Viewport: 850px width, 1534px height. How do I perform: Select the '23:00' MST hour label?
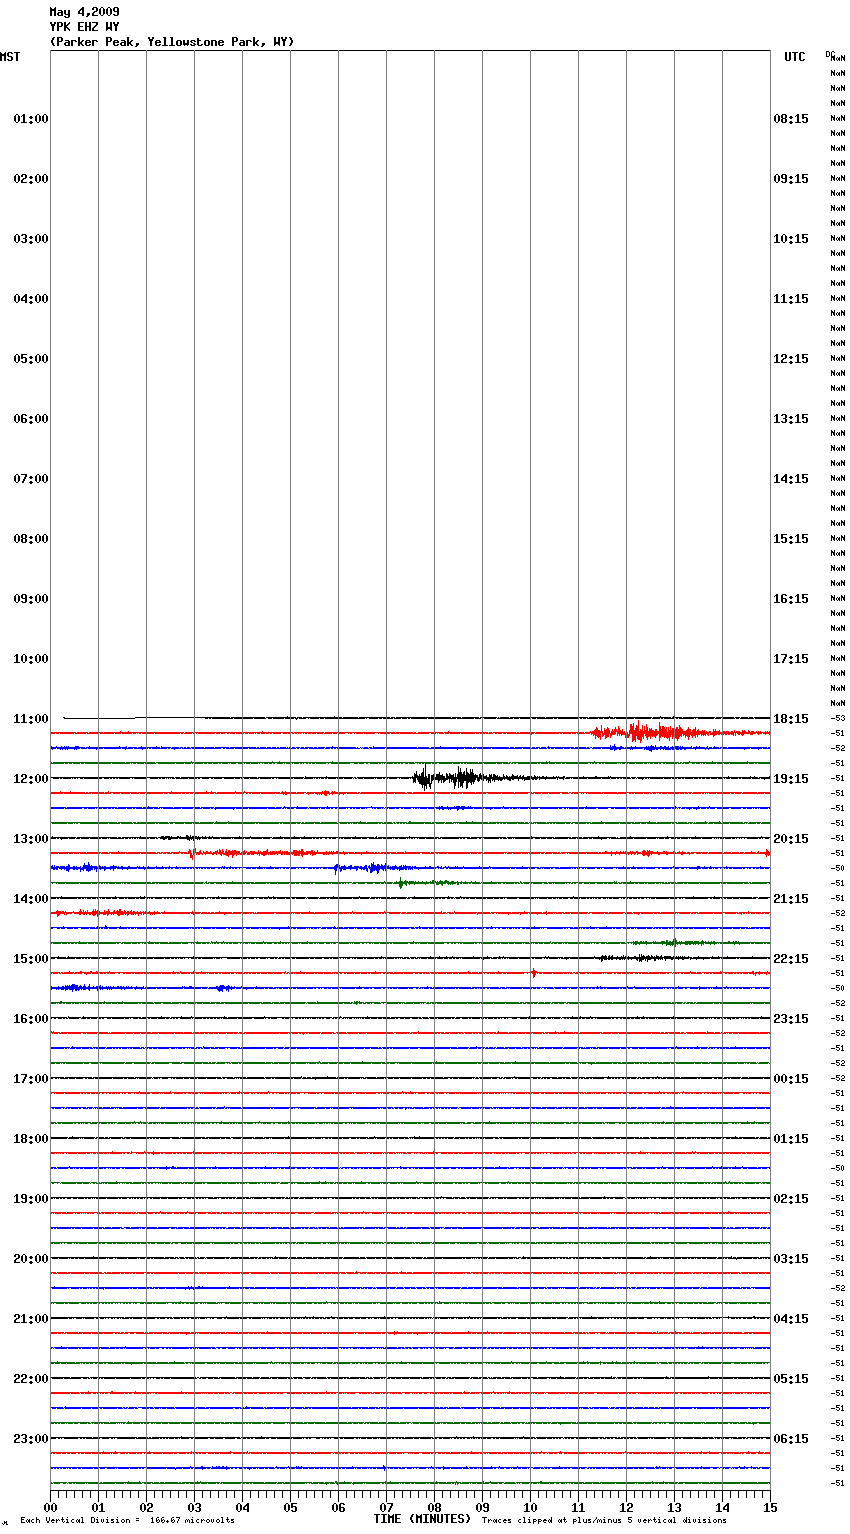pos(31,1439)
